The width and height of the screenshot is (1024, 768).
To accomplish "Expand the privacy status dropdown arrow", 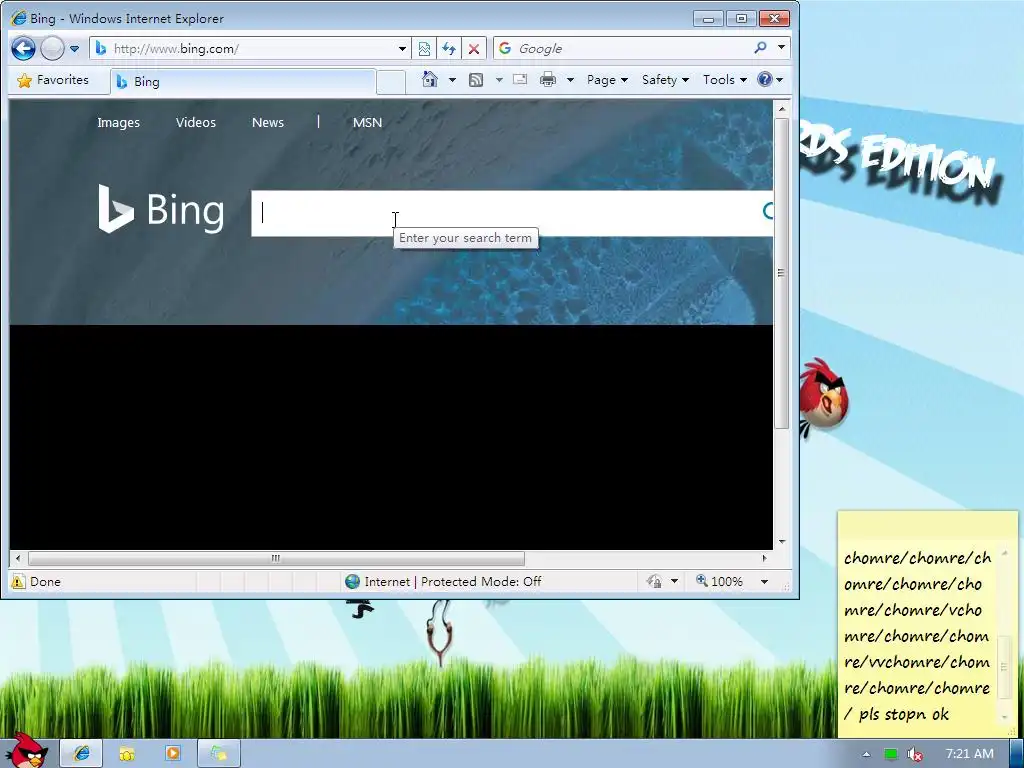I will (x=675, y=581).
